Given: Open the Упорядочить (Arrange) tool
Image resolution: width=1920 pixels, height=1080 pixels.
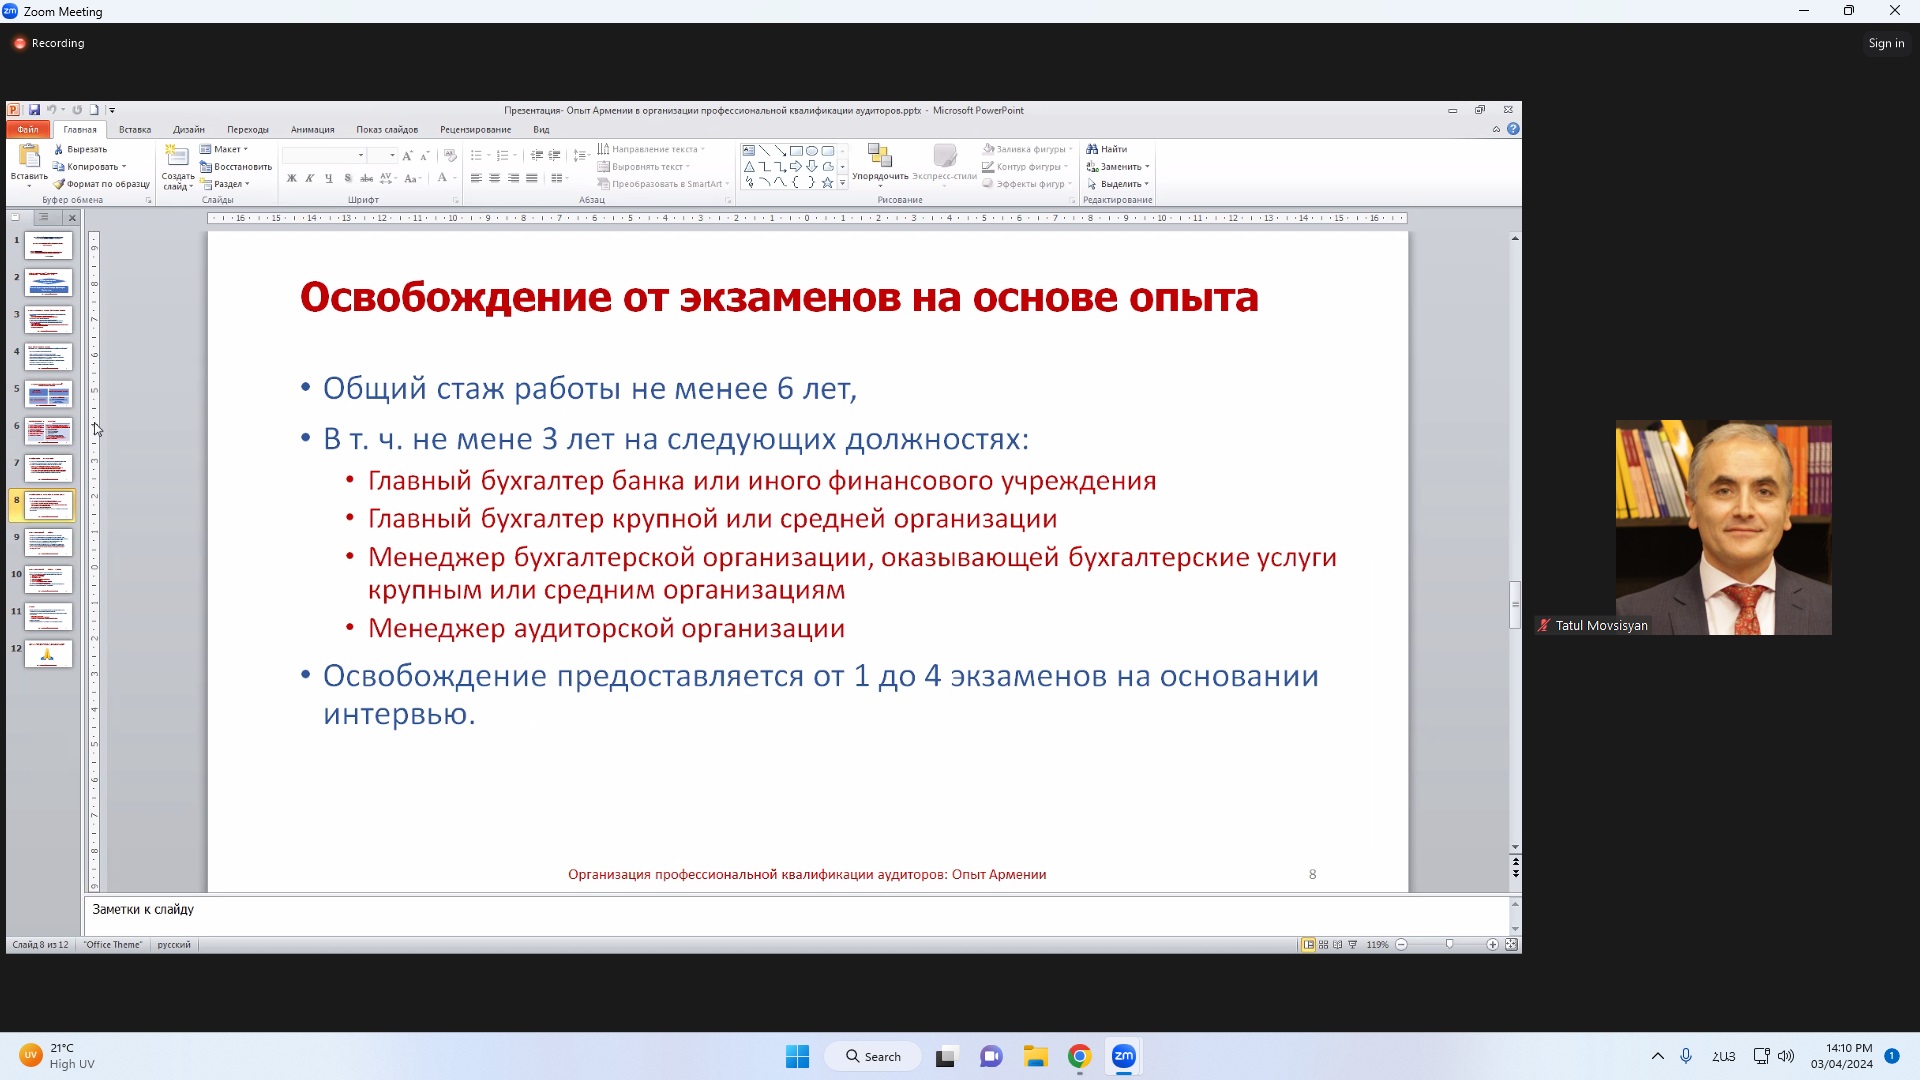Looking at the screenshot, I should pyautogui.click(x=880, y=160).
